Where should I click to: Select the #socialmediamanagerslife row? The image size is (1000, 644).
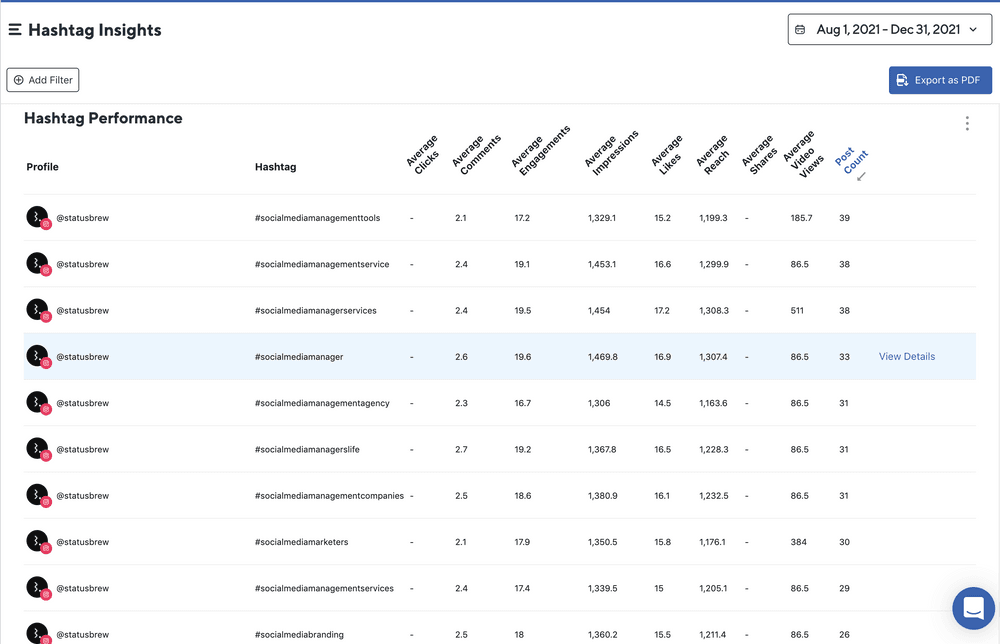[x=307, y=450]
